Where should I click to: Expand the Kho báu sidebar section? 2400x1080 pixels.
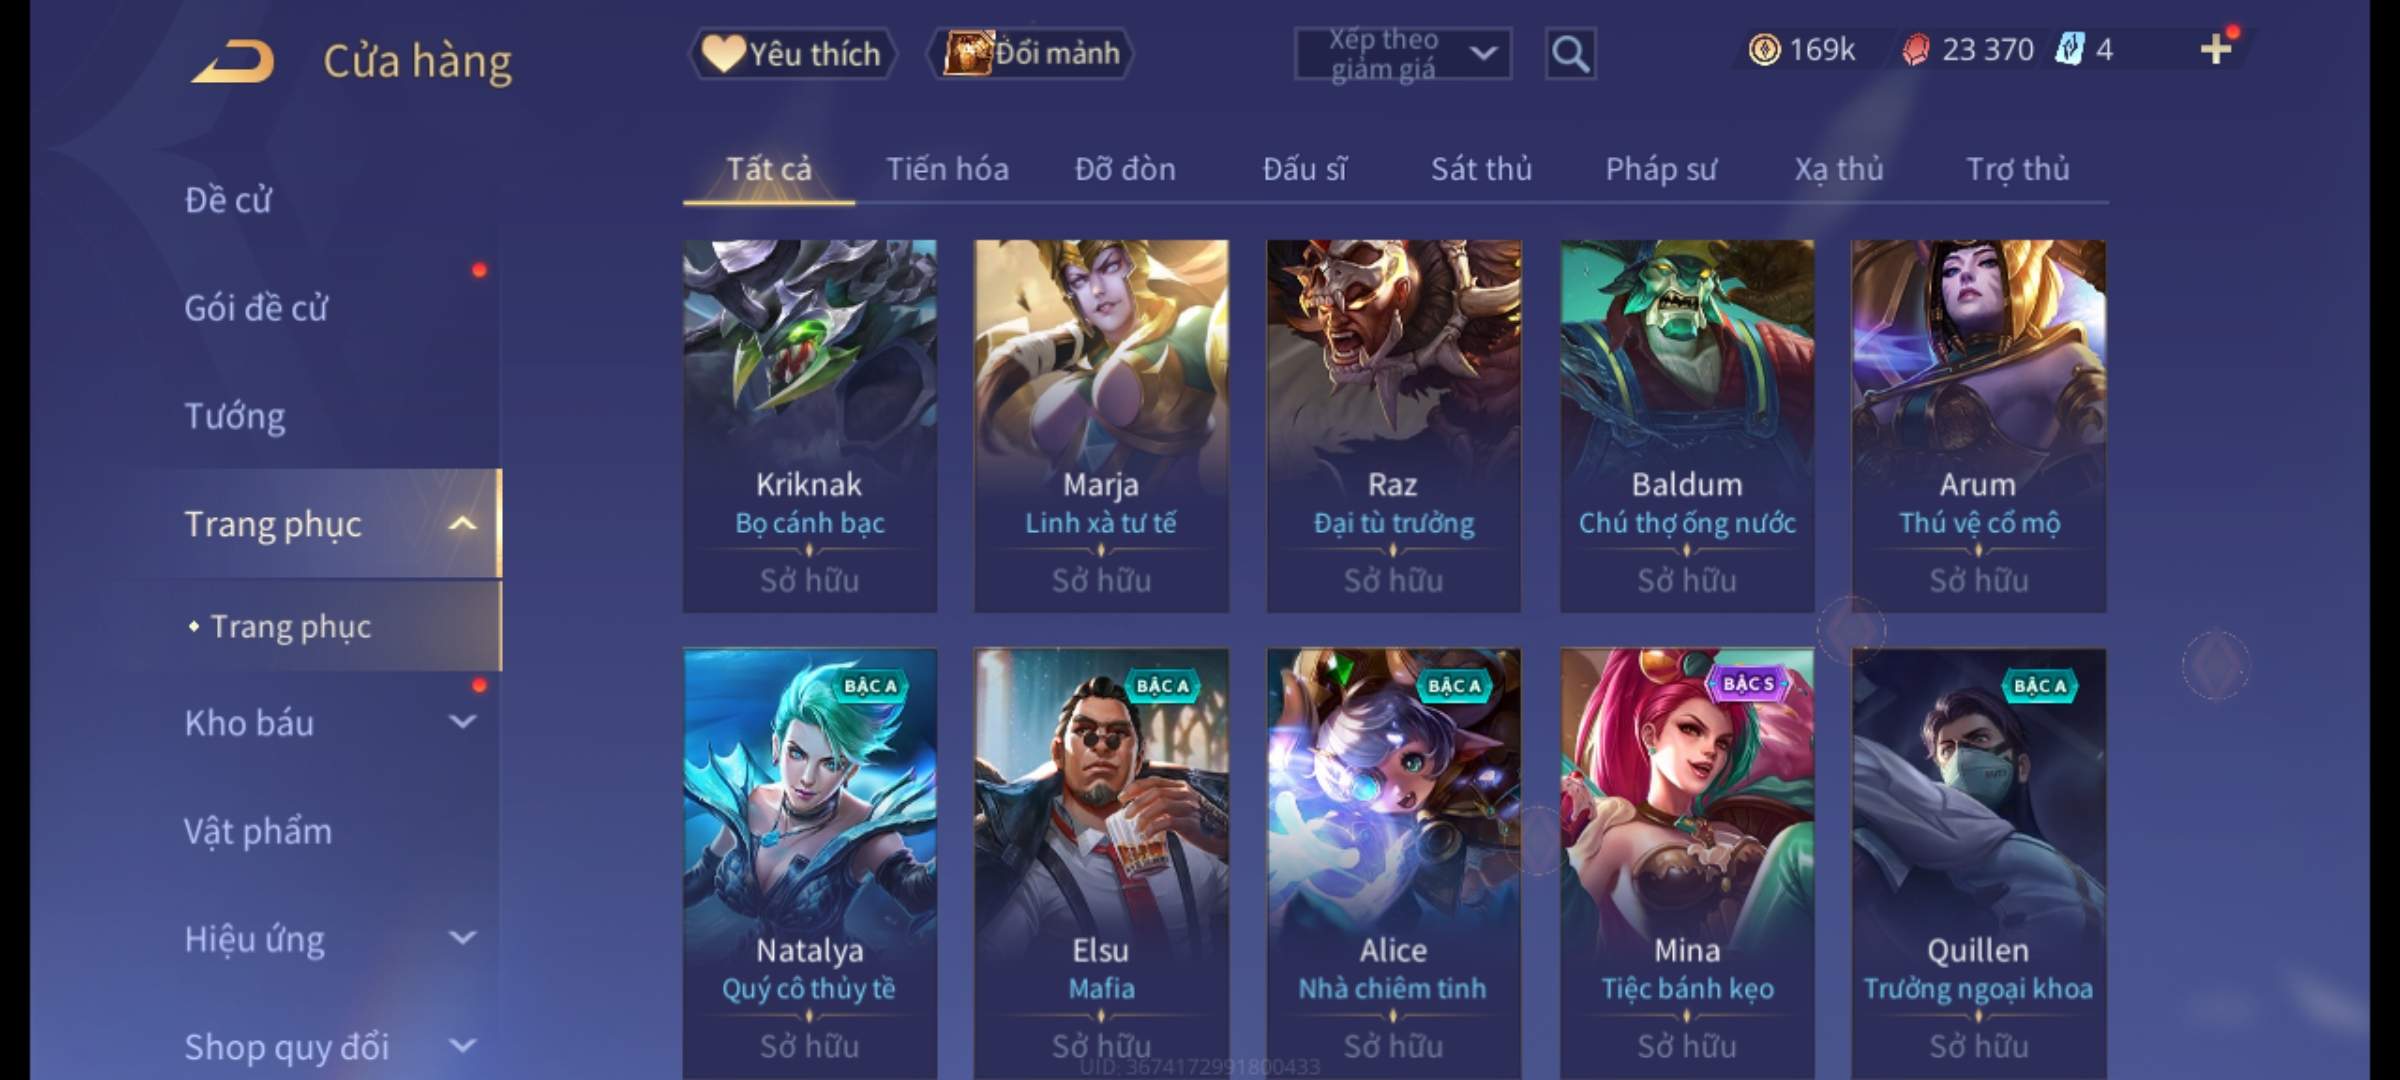[x=462, y=722]
